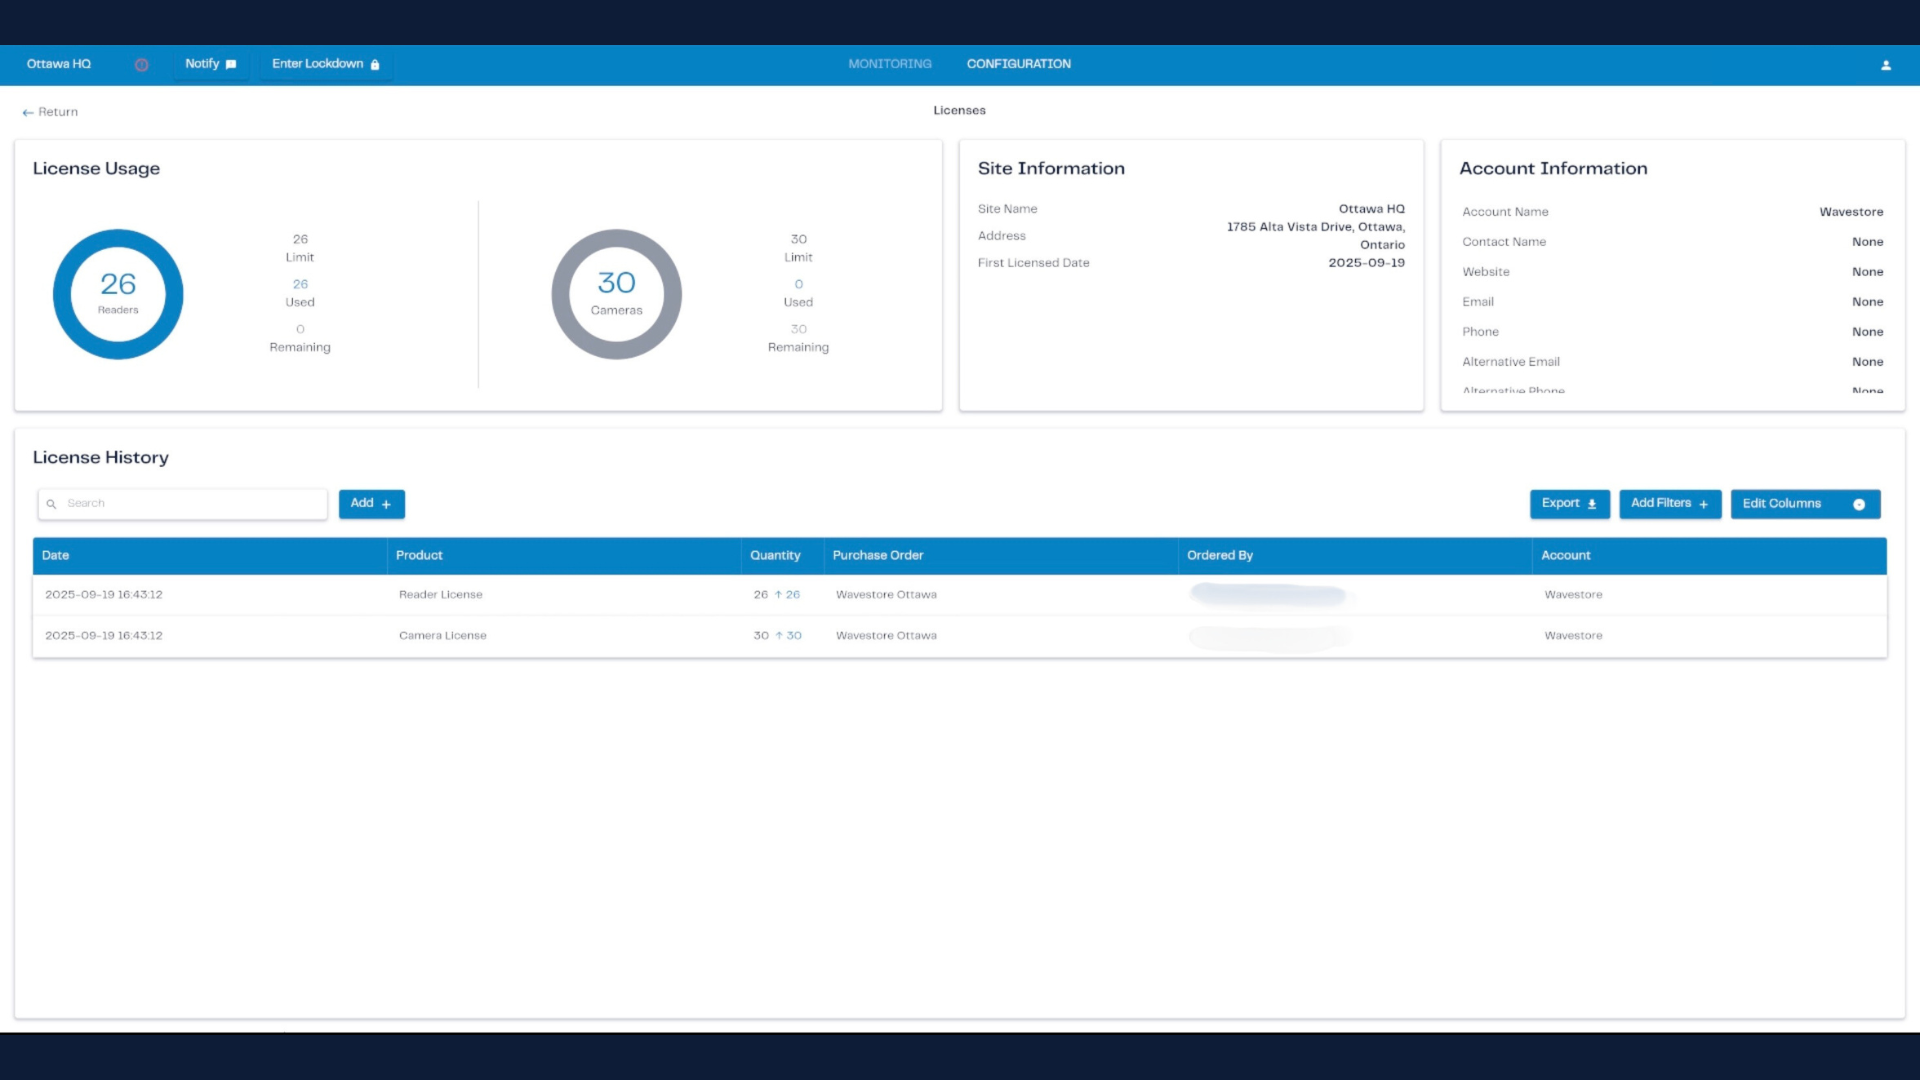
Task: Select the Configuration tab
Action: 1018,64
